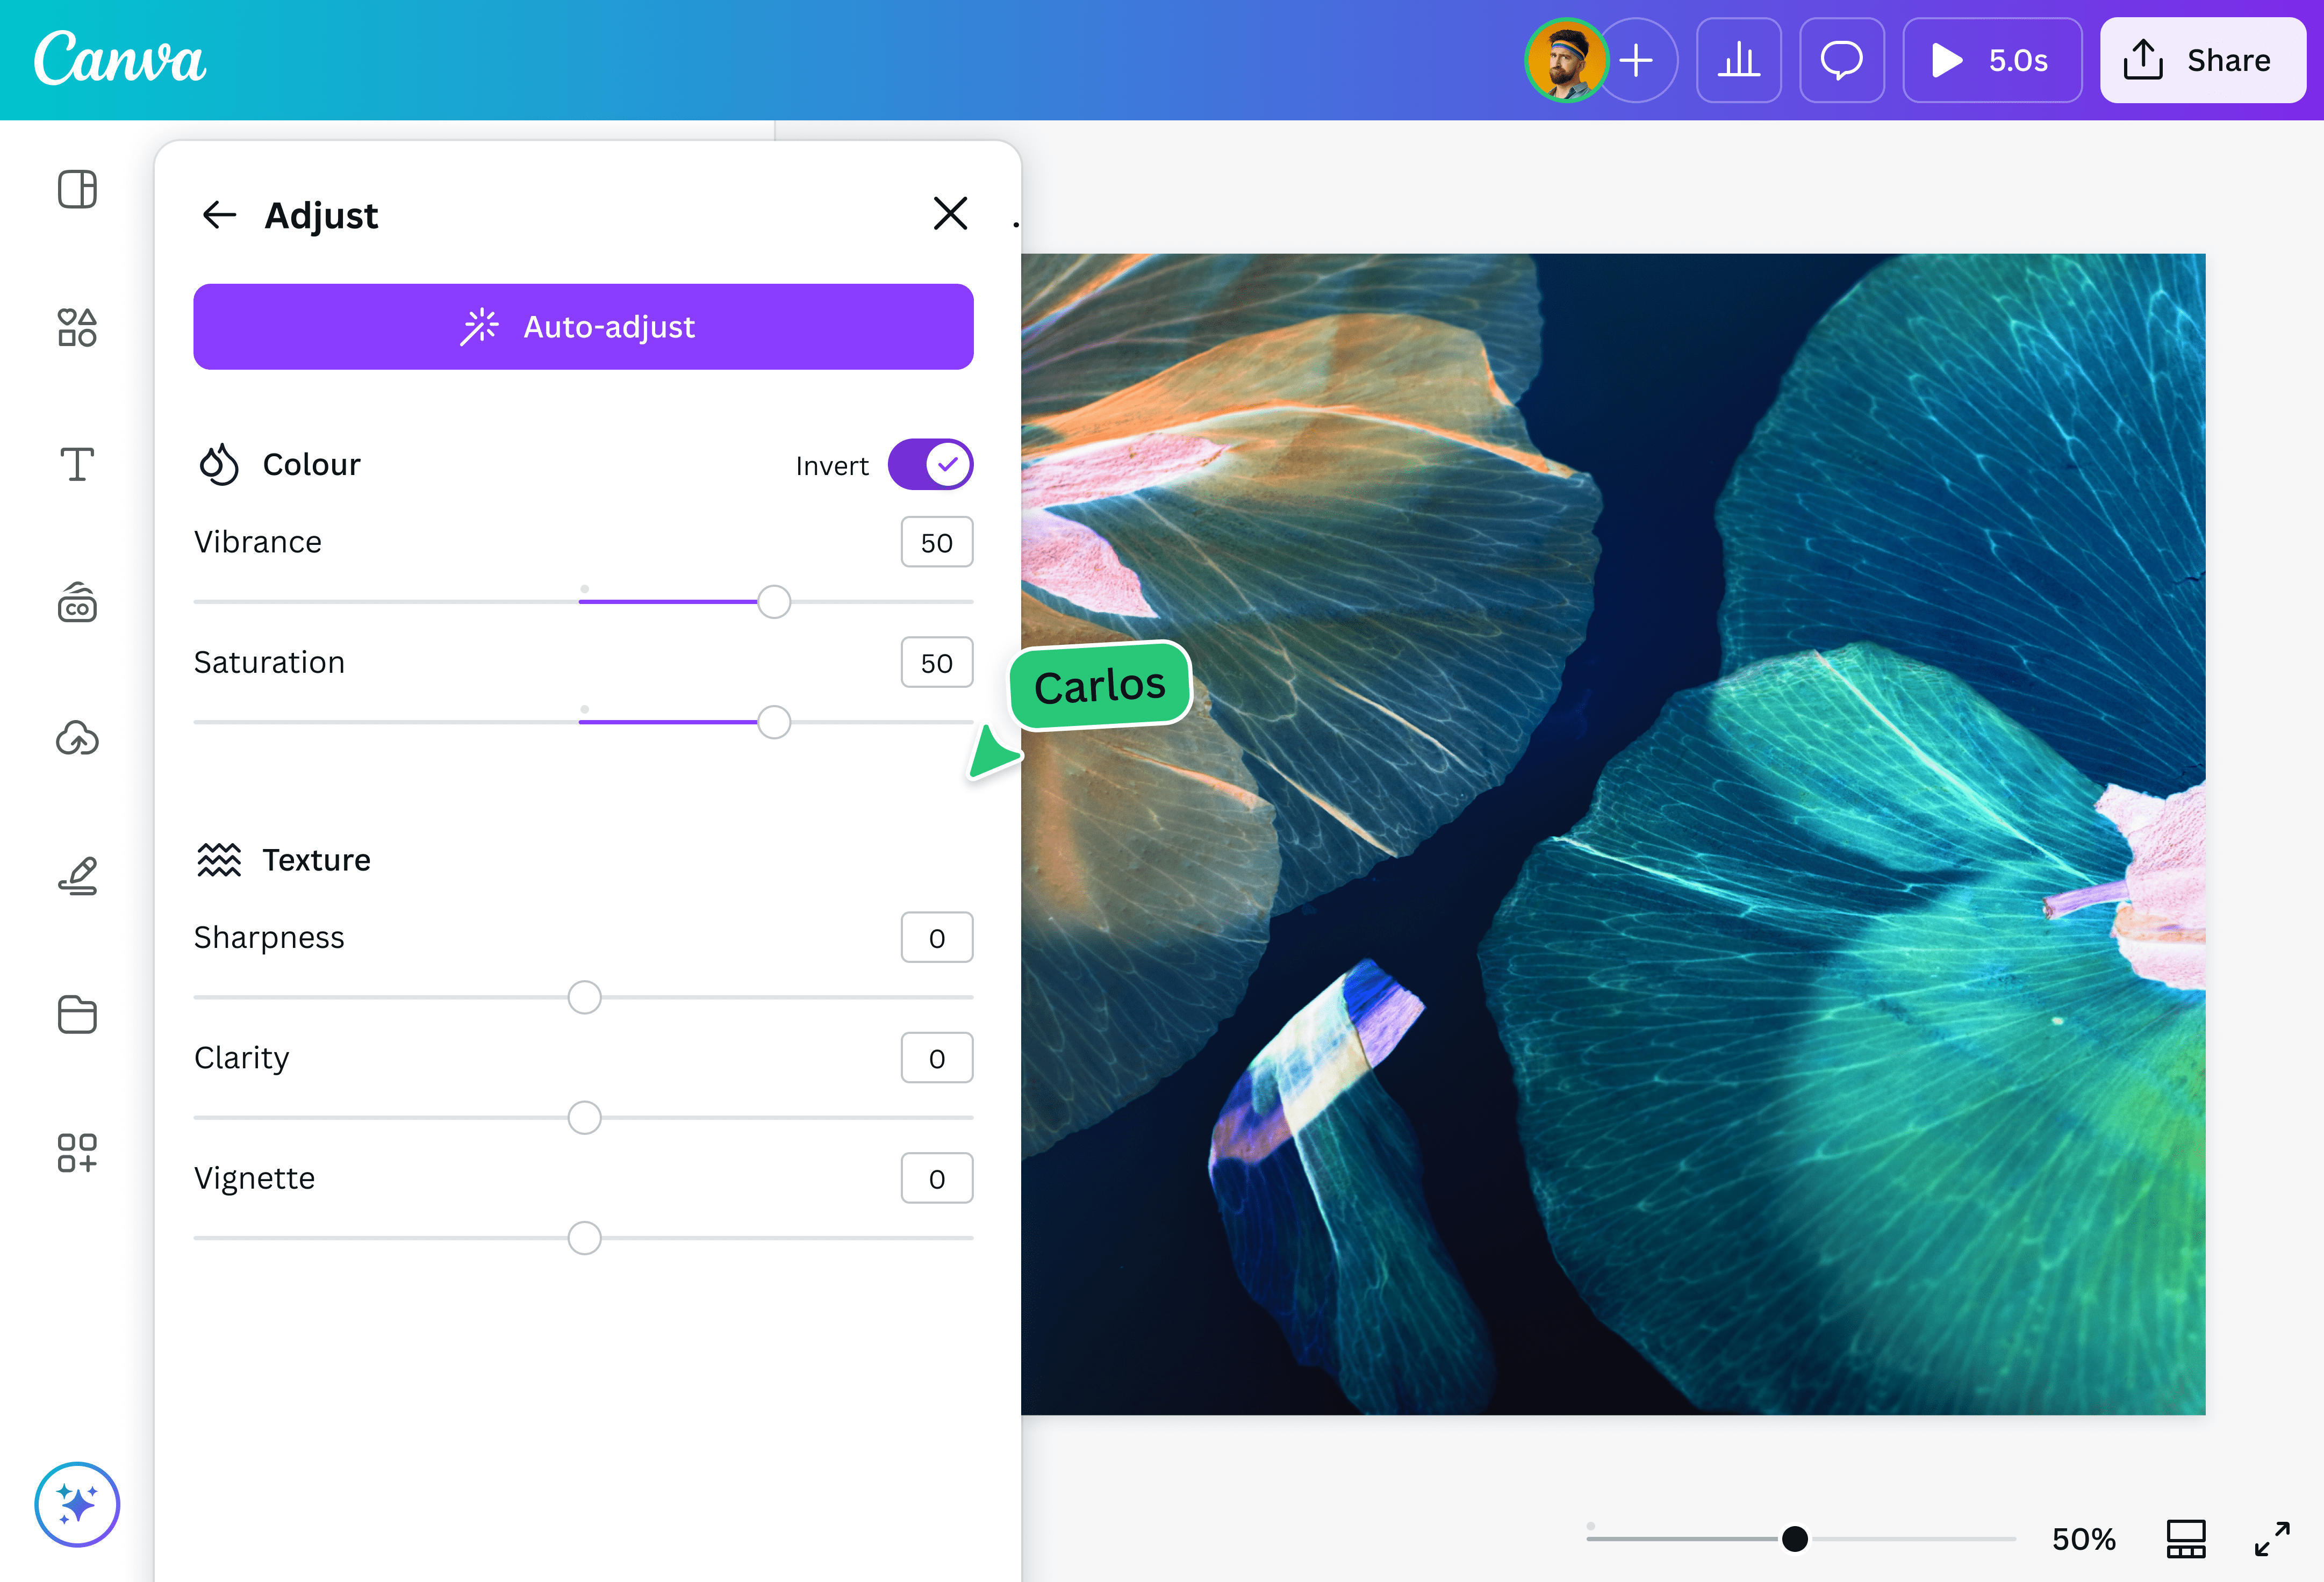Image resolution: width=2324 pixels, height=1582 pixels.
Task: Open the comments panel from the top bar
Action: (1842, 60)
